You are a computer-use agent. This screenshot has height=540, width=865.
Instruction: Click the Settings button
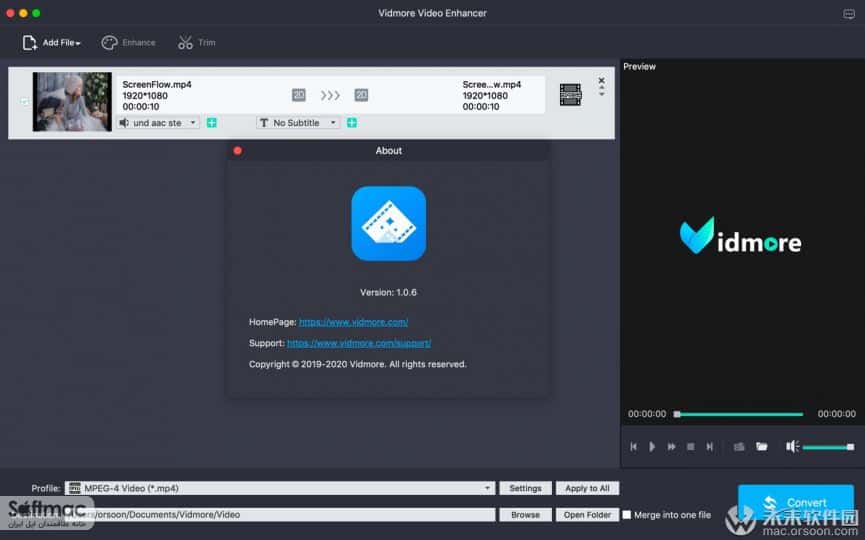click(525, 488)
